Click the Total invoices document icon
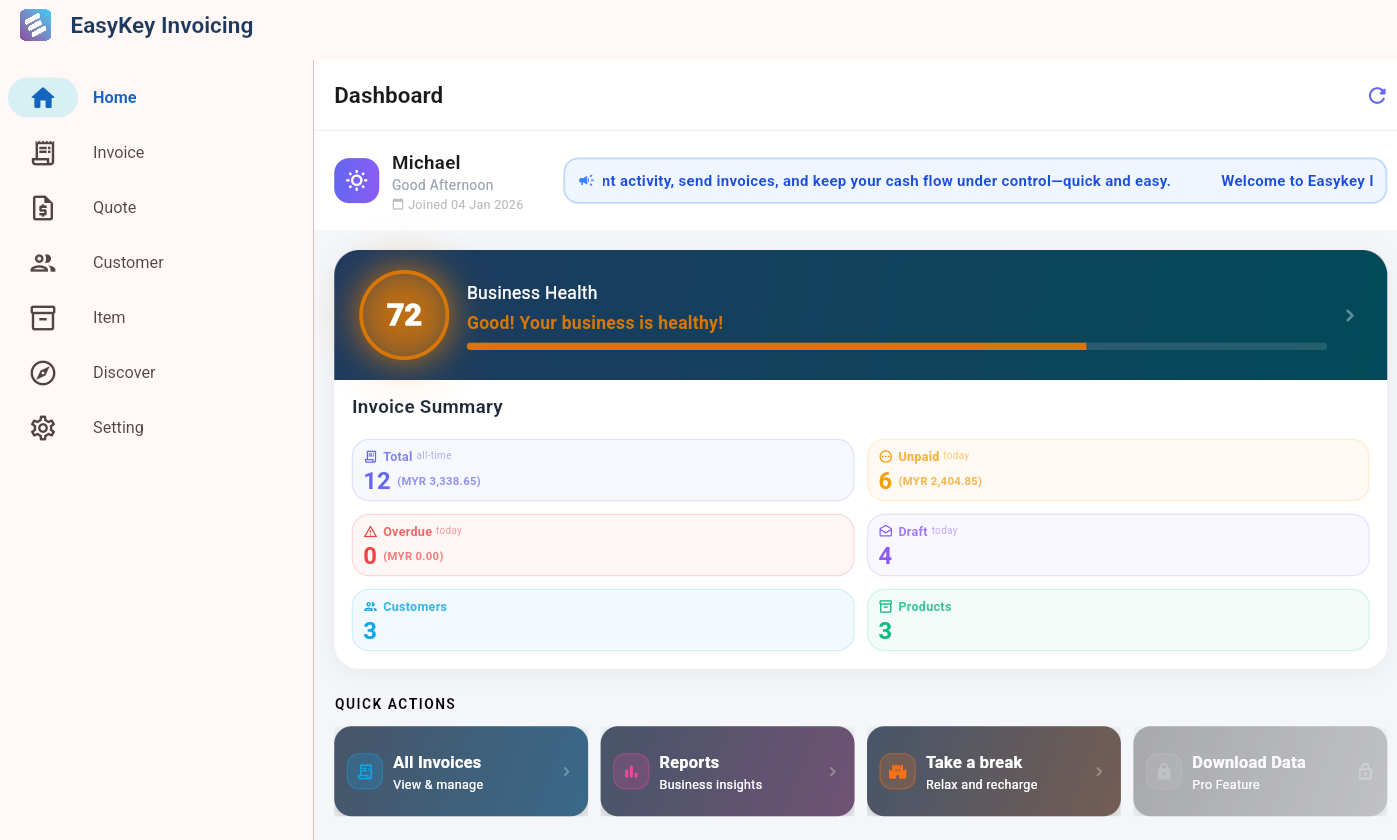Viewport: 1397px width, 840px height. (x=371, y=456)
